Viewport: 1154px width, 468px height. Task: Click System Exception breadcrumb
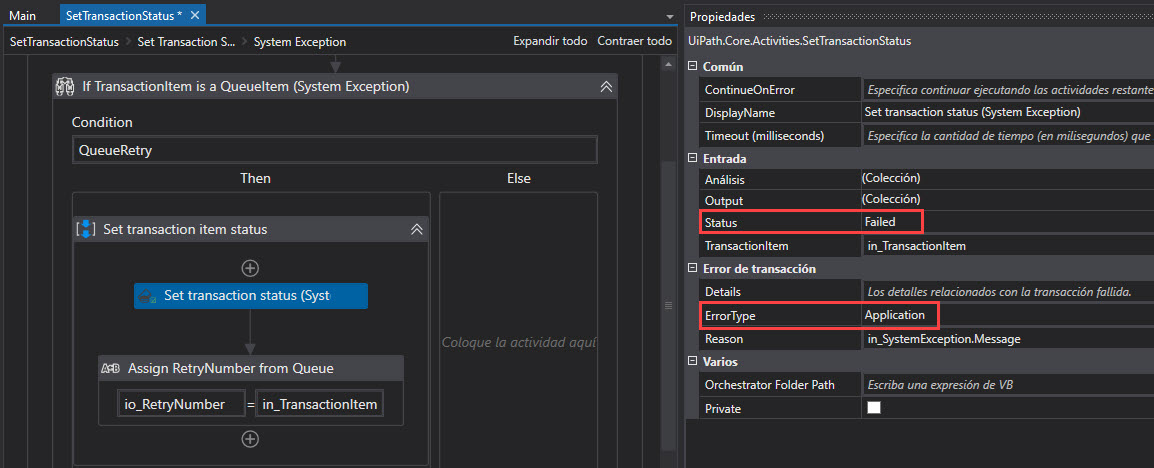[x=300, y=42]
